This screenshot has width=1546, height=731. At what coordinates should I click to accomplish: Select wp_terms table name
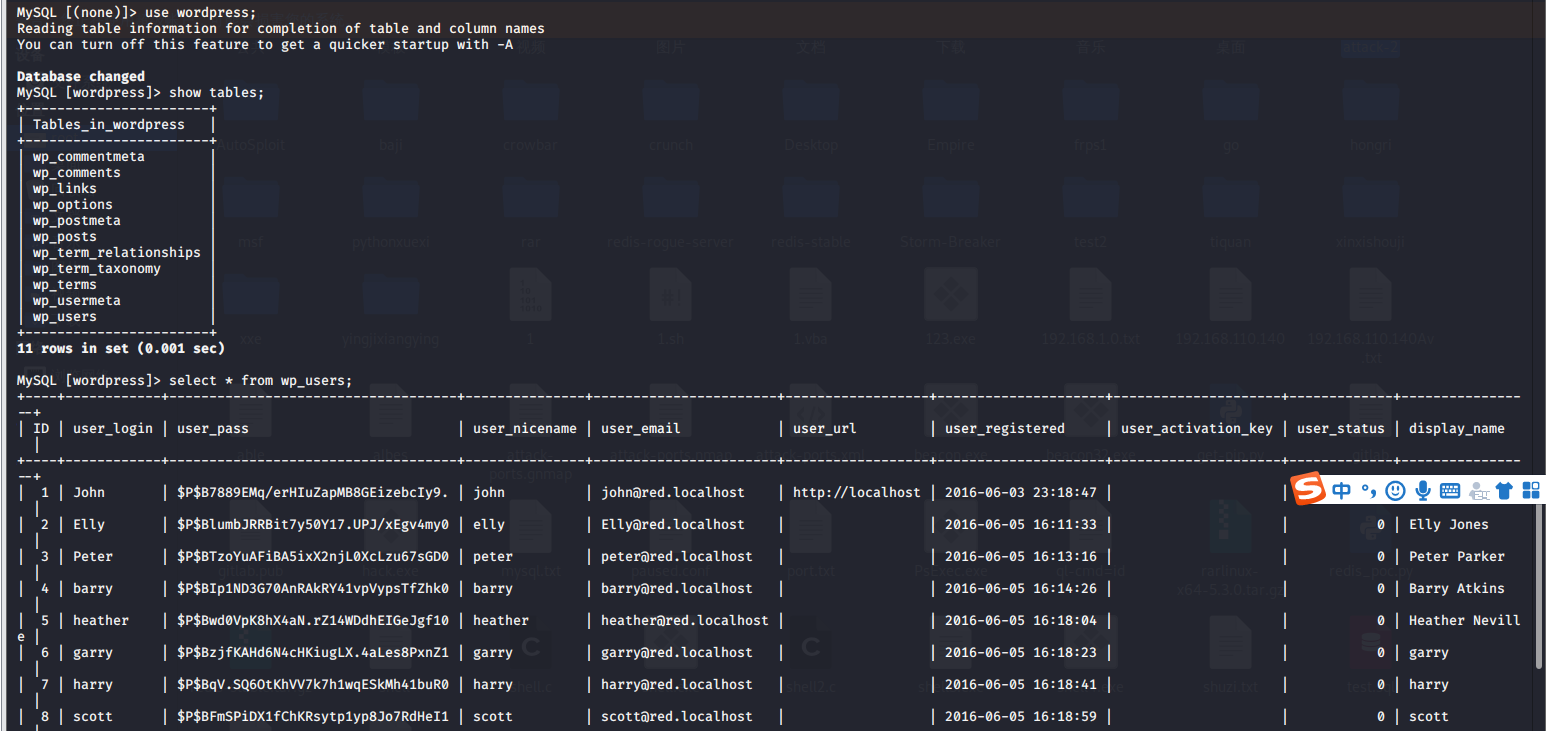[x=65, y=284]
